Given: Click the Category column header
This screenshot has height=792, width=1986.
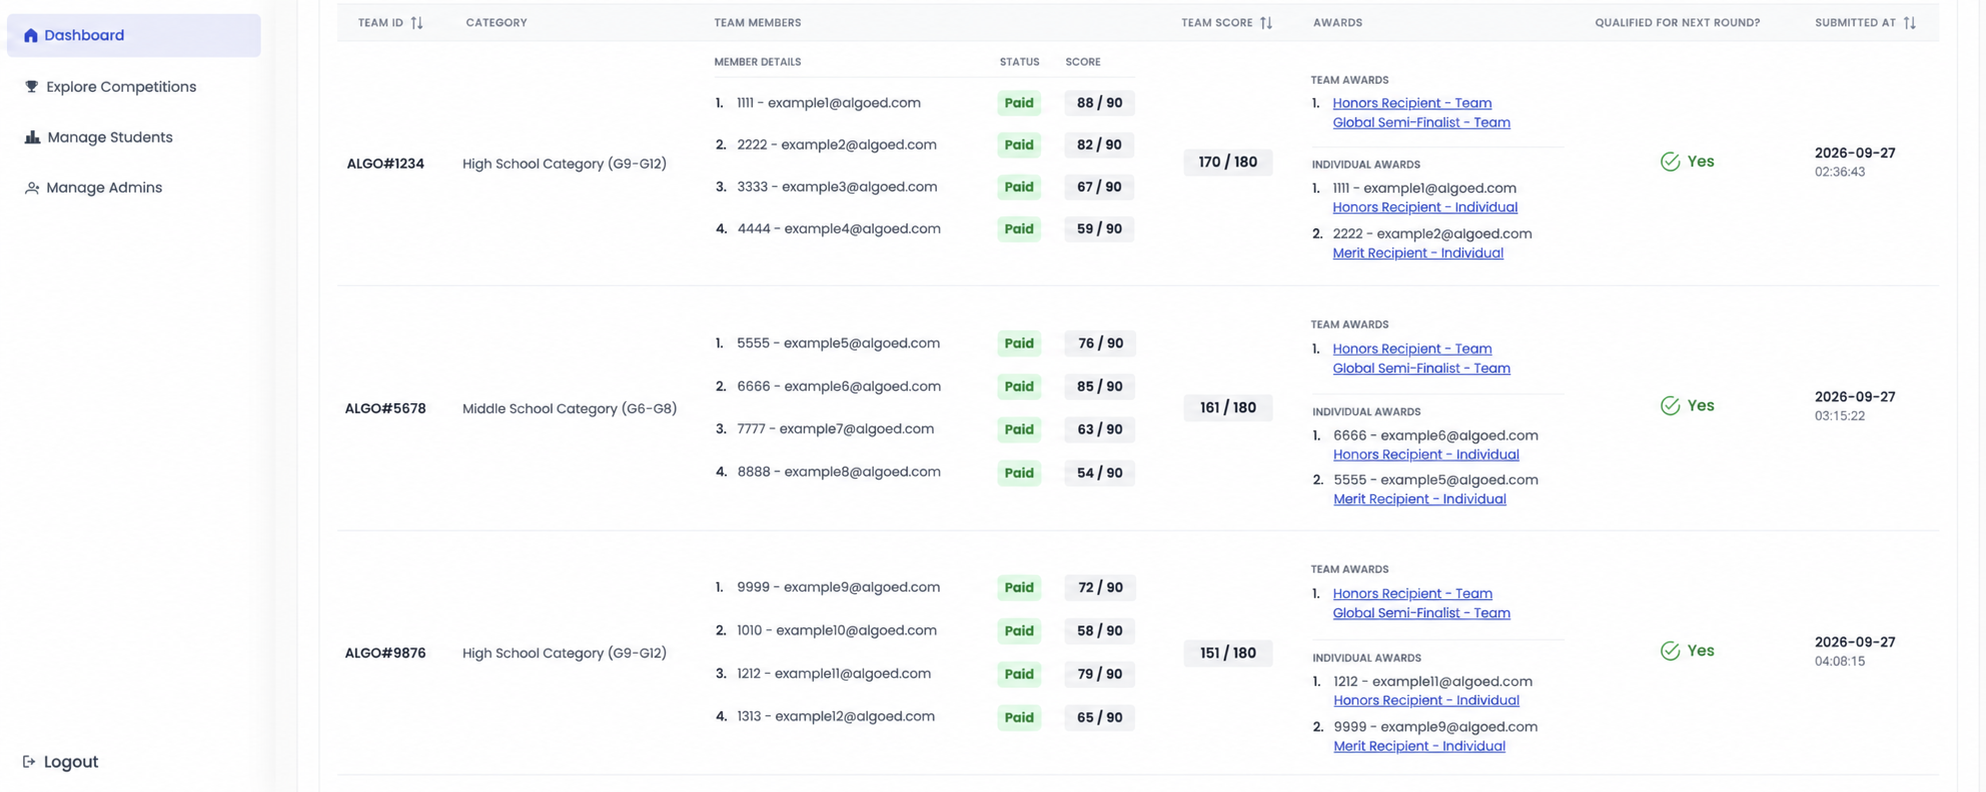Looking at the screenshot, I should (x=496, y=23).
